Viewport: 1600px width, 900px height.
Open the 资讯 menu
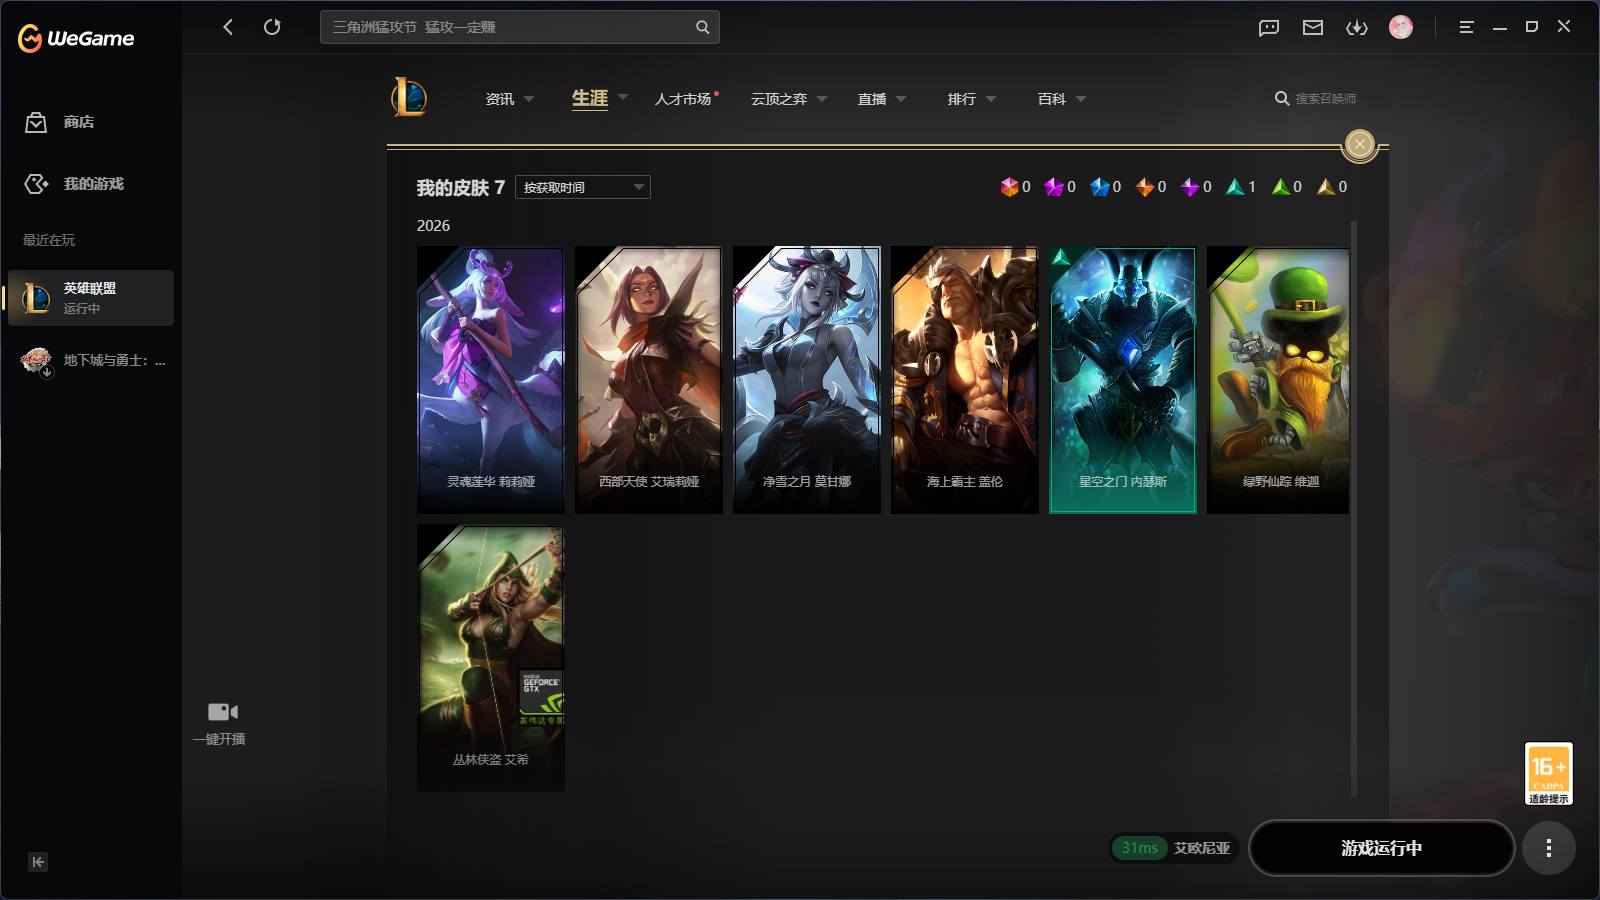click(x=500, y=99)
